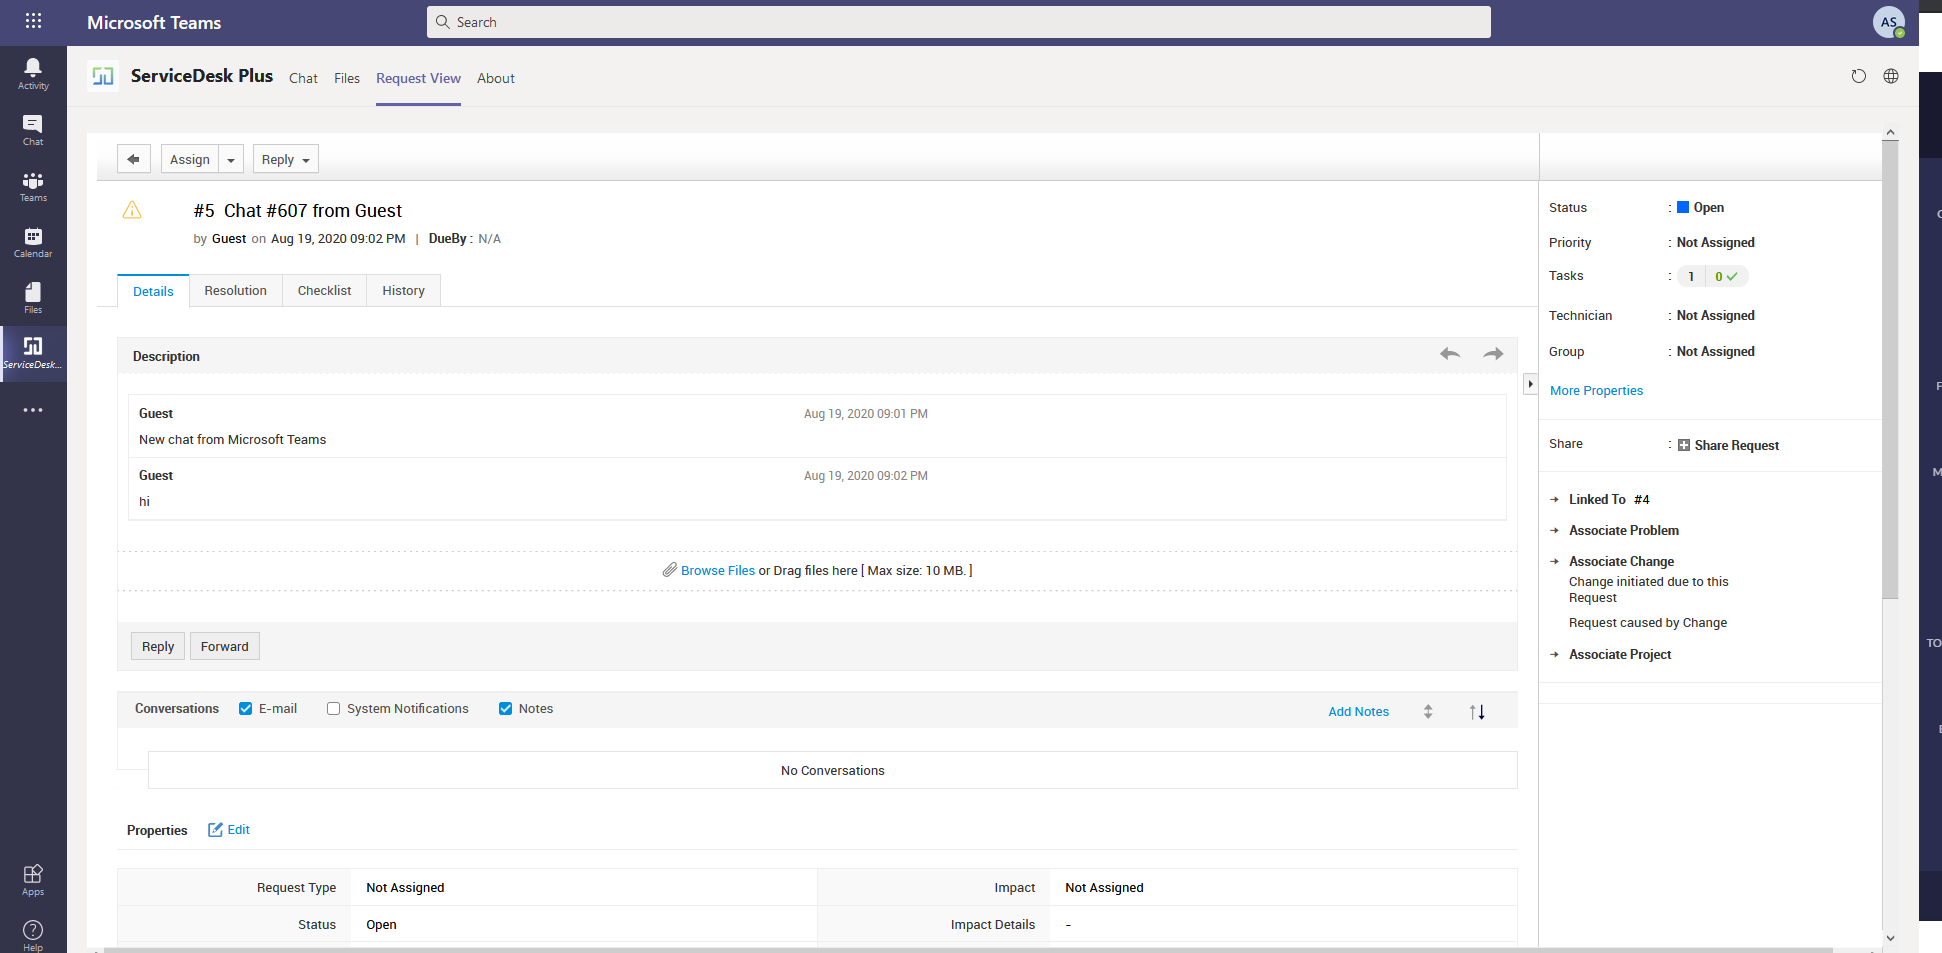Toggle the Notes conversations checkbox
Screen dimensions: 1942x953
pyautogui.click(x=505, y=709)
